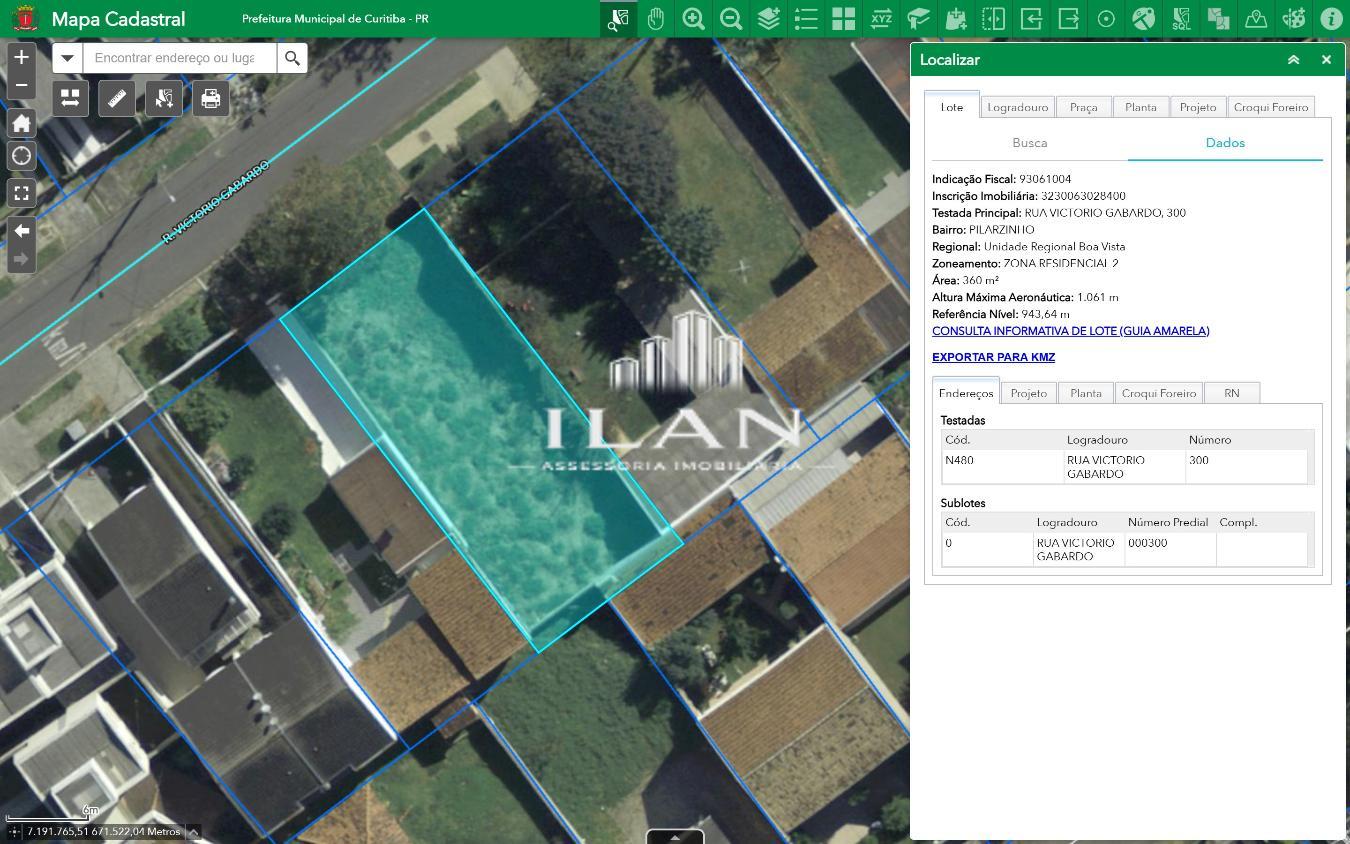
Task: Activate the zoom out magnifier tool
Action: [x=731, y=18]
